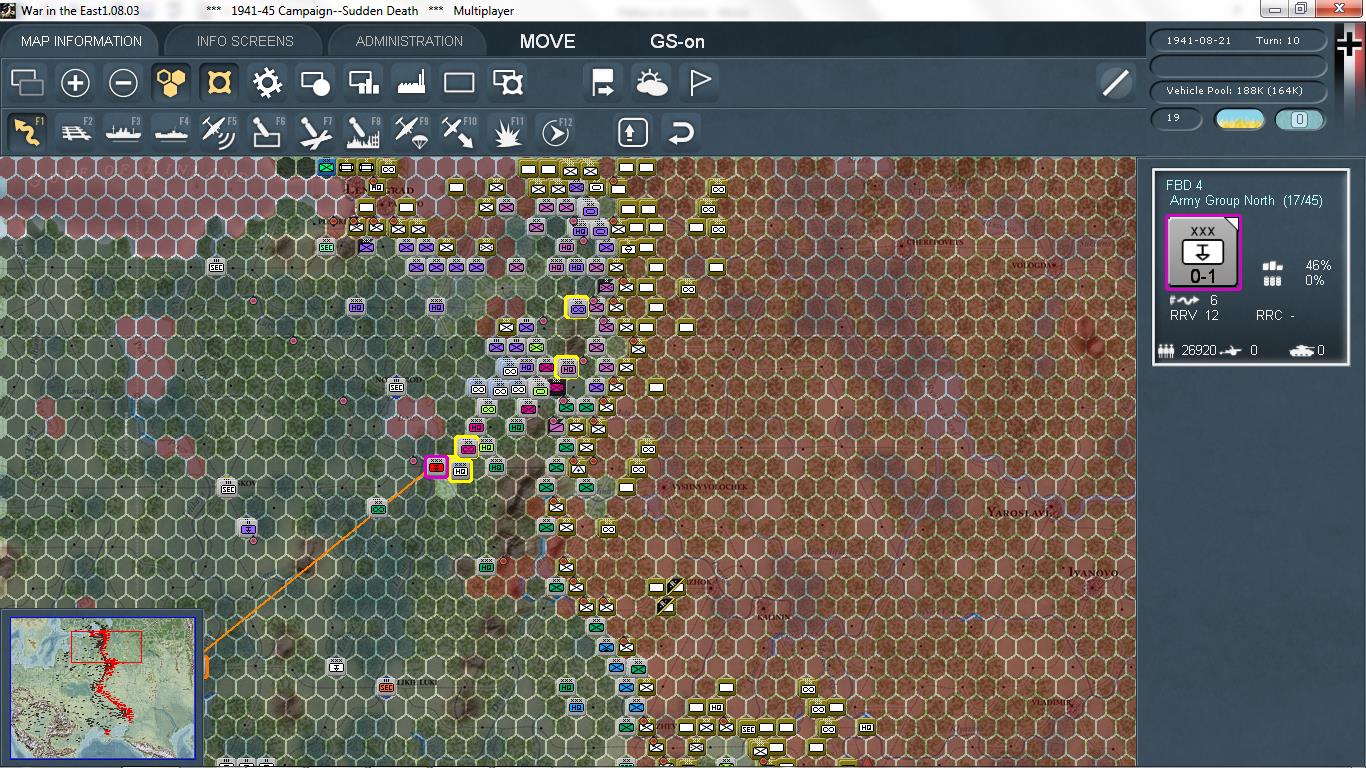Open the commander's report up-arrow icon

pos(632,130)
